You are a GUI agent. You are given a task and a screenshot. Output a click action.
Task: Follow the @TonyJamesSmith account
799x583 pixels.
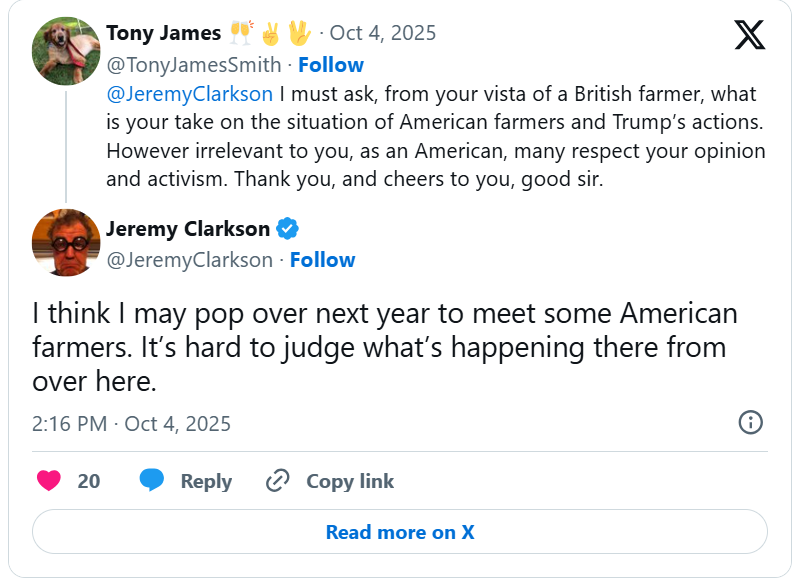tap(331, 65)
